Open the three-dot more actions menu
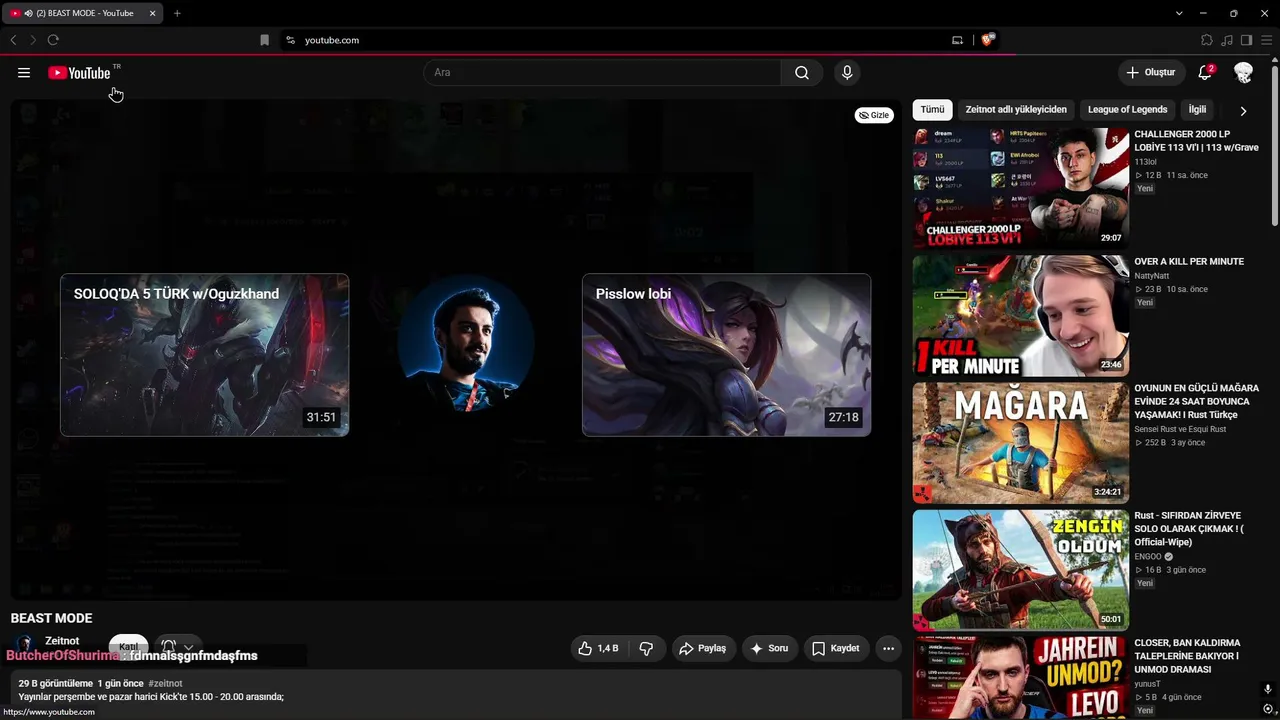1280x720 pixels. coord(888,648)
